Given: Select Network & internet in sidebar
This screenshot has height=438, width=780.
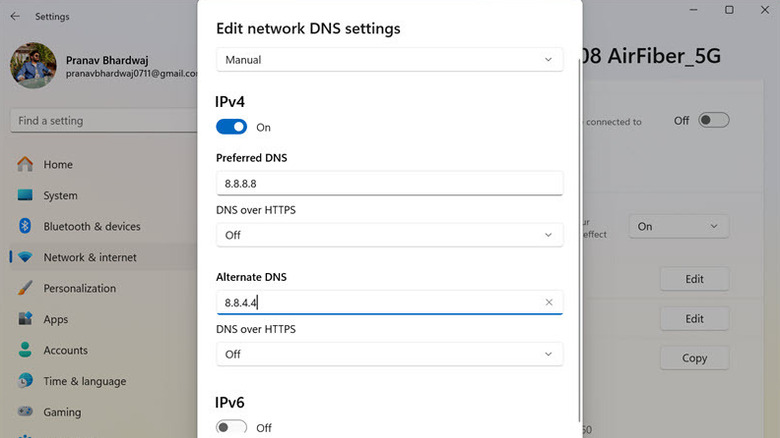Looking at the screenshot, I should [x=90, y=258].
